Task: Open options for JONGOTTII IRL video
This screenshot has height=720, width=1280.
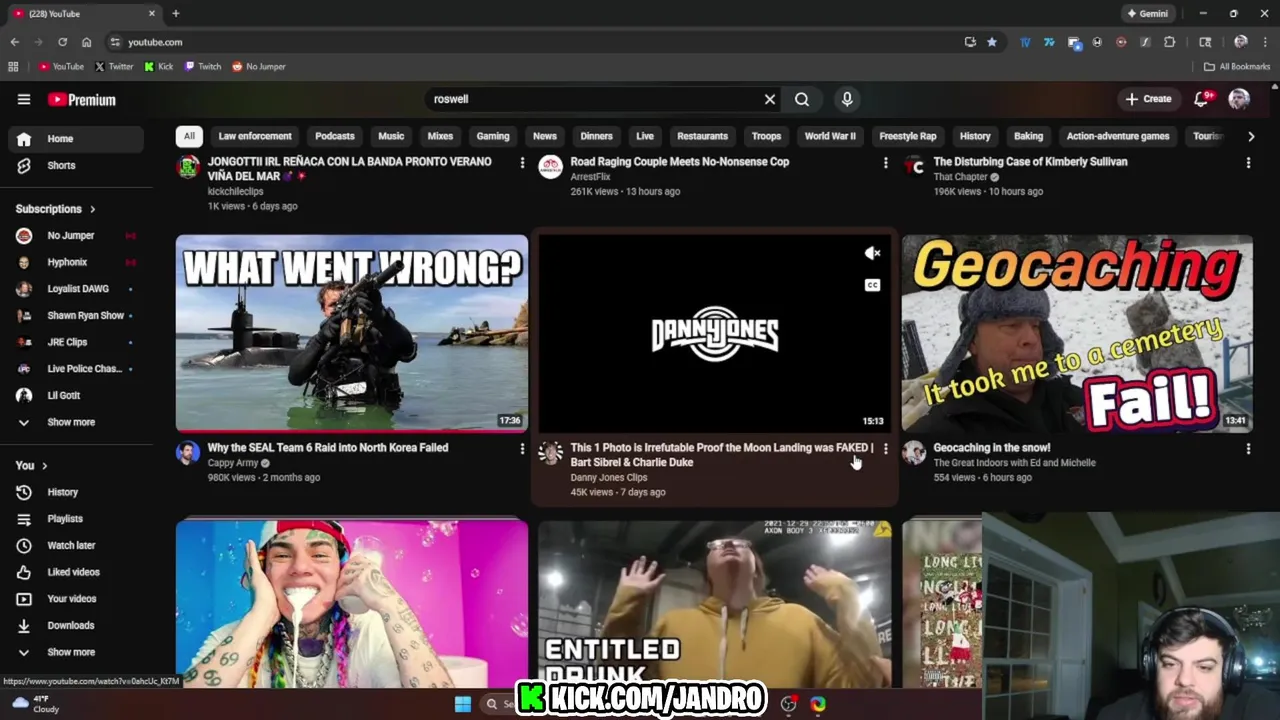Action: point(522,163)
